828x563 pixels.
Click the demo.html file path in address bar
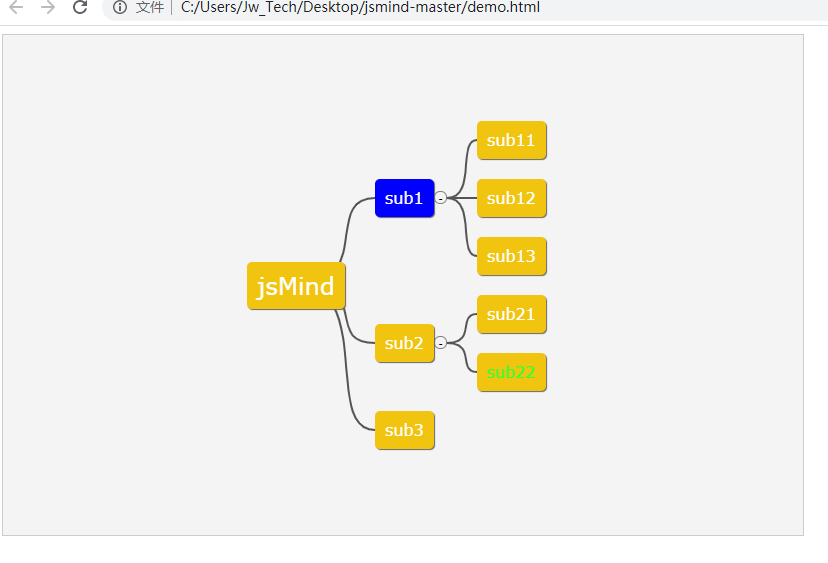pos(360,7)
